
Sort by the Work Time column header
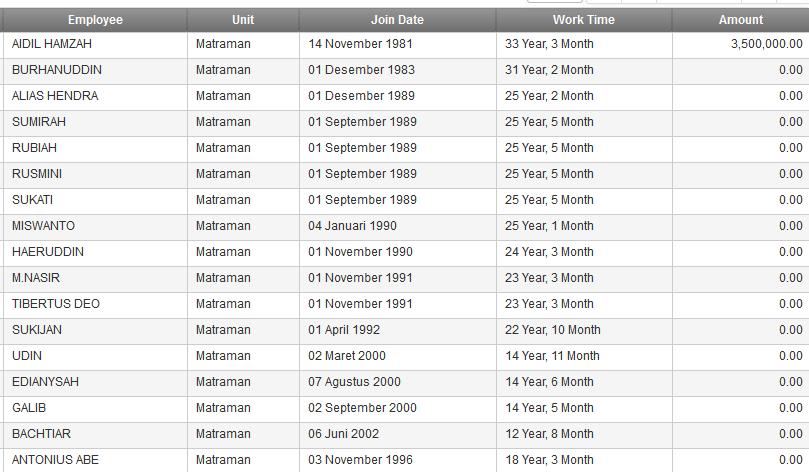(x=584, y=20)
